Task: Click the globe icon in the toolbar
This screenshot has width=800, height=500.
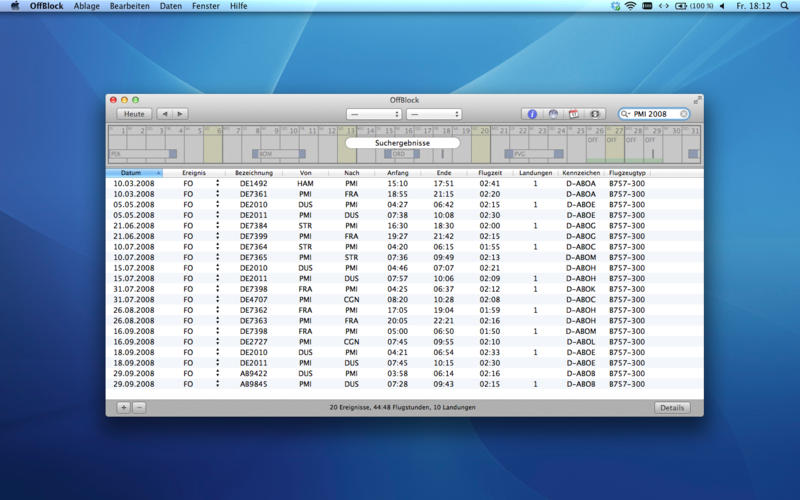Action: 553,114
